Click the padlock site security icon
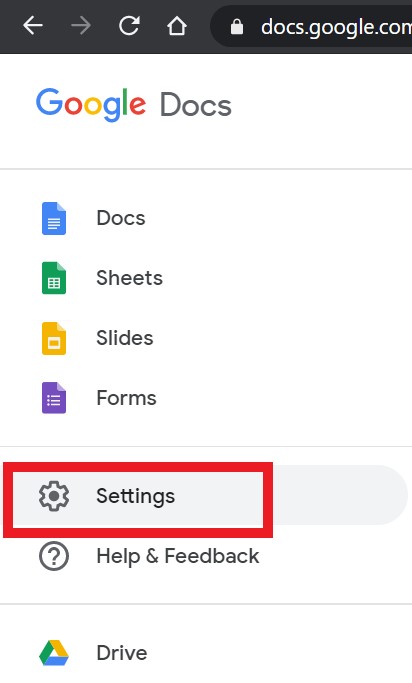 [237, 27]
